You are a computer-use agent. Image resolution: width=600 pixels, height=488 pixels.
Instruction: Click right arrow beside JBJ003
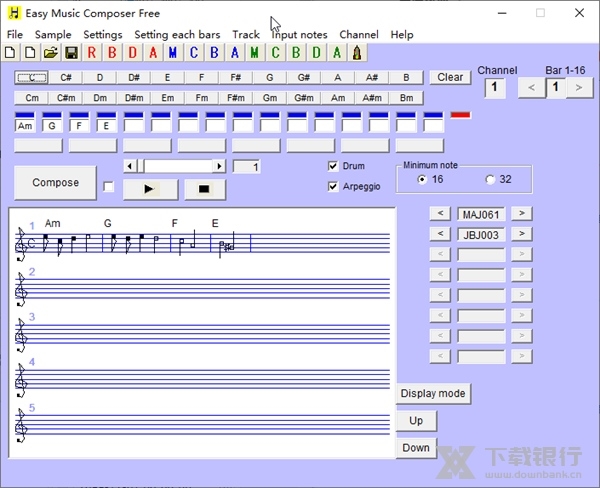pos(522,233)
